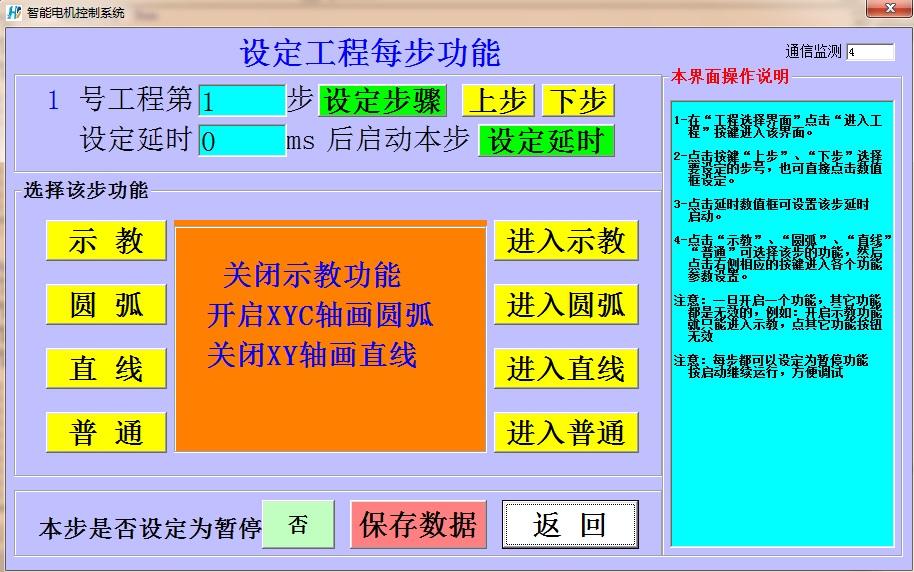Click the 设定步骤 green button
The image size is (914, 572).
coord(383,101)
